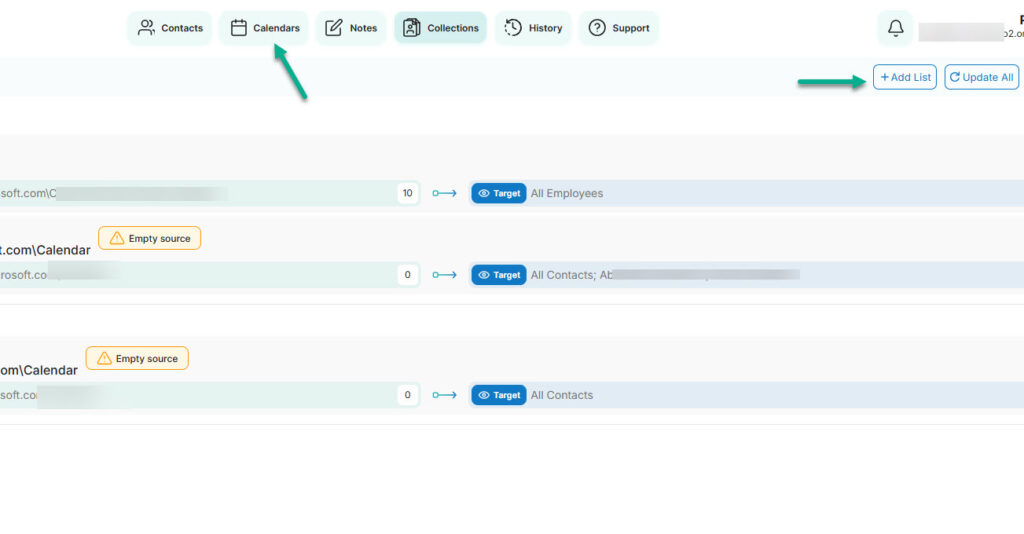
Task: Click the t.com\Calendar heading
Action: click(x=45, y=250)
